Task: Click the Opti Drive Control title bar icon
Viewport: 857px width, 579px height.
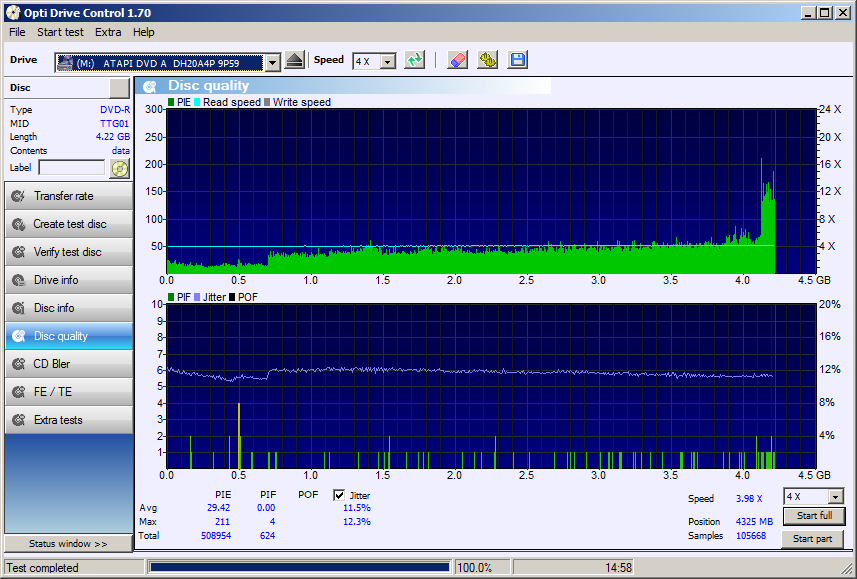Action: [13, 13]
